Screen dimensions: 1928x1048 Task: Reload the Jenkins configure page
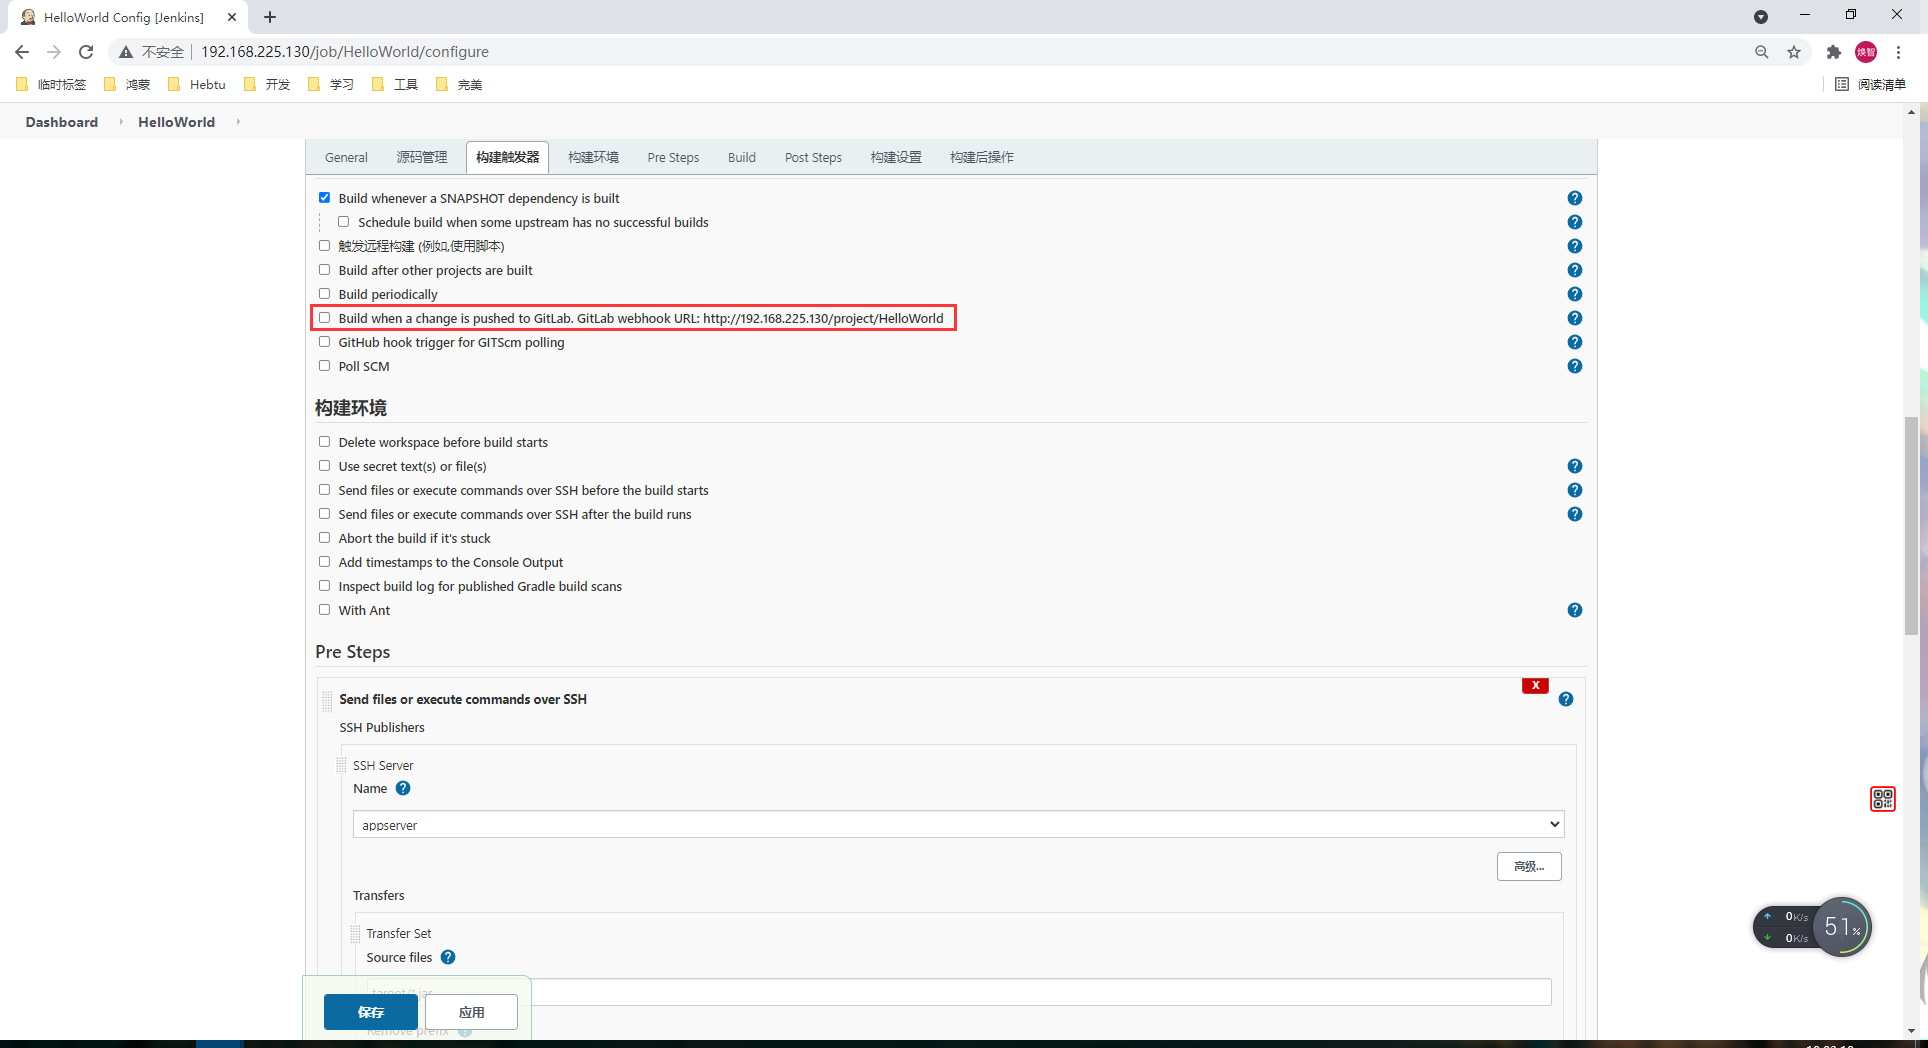click(x=86, y=52)
